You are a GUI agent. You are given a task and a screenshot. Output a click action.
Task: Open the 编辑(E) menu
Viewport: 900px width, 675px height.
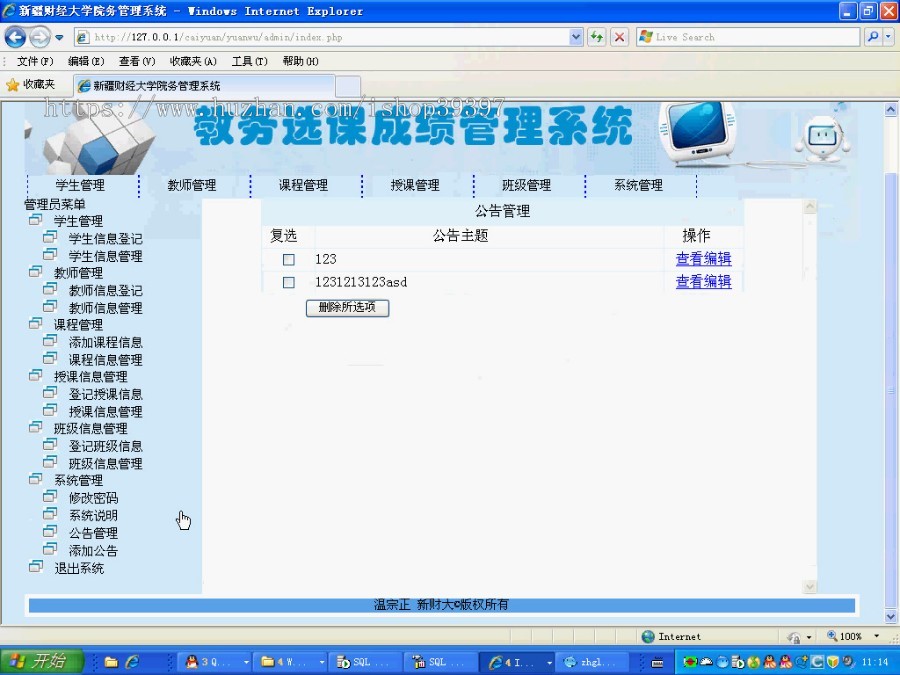point(86,61)
